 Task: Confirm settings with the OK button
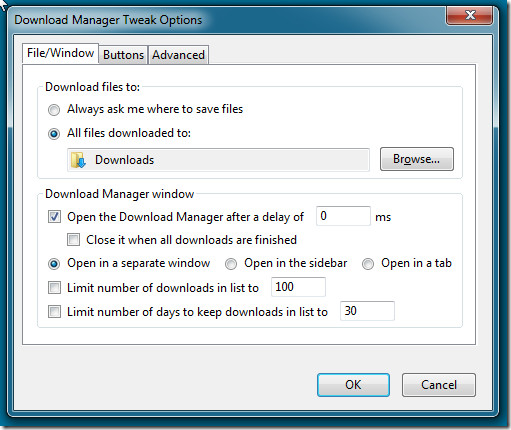point(353,385)
